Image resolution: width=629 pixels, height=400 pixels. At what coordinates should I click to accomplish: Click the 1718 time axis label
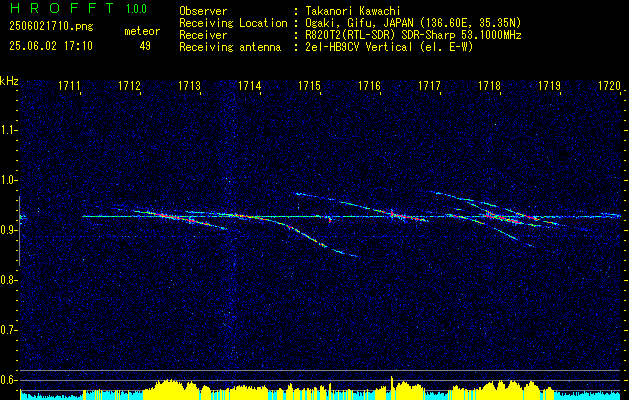489,86
